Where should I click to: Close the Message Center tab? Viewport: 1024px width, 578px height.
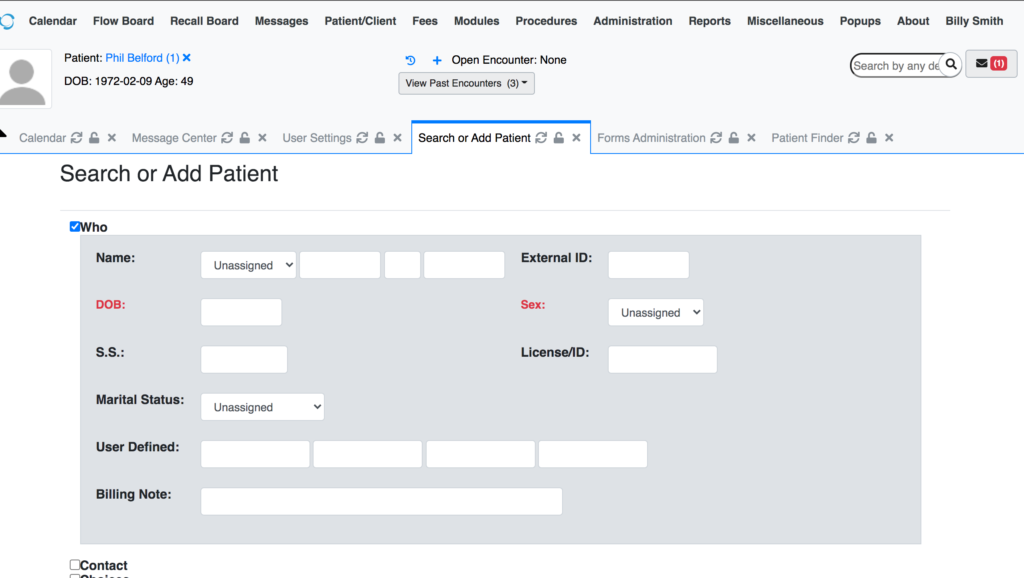263,138
